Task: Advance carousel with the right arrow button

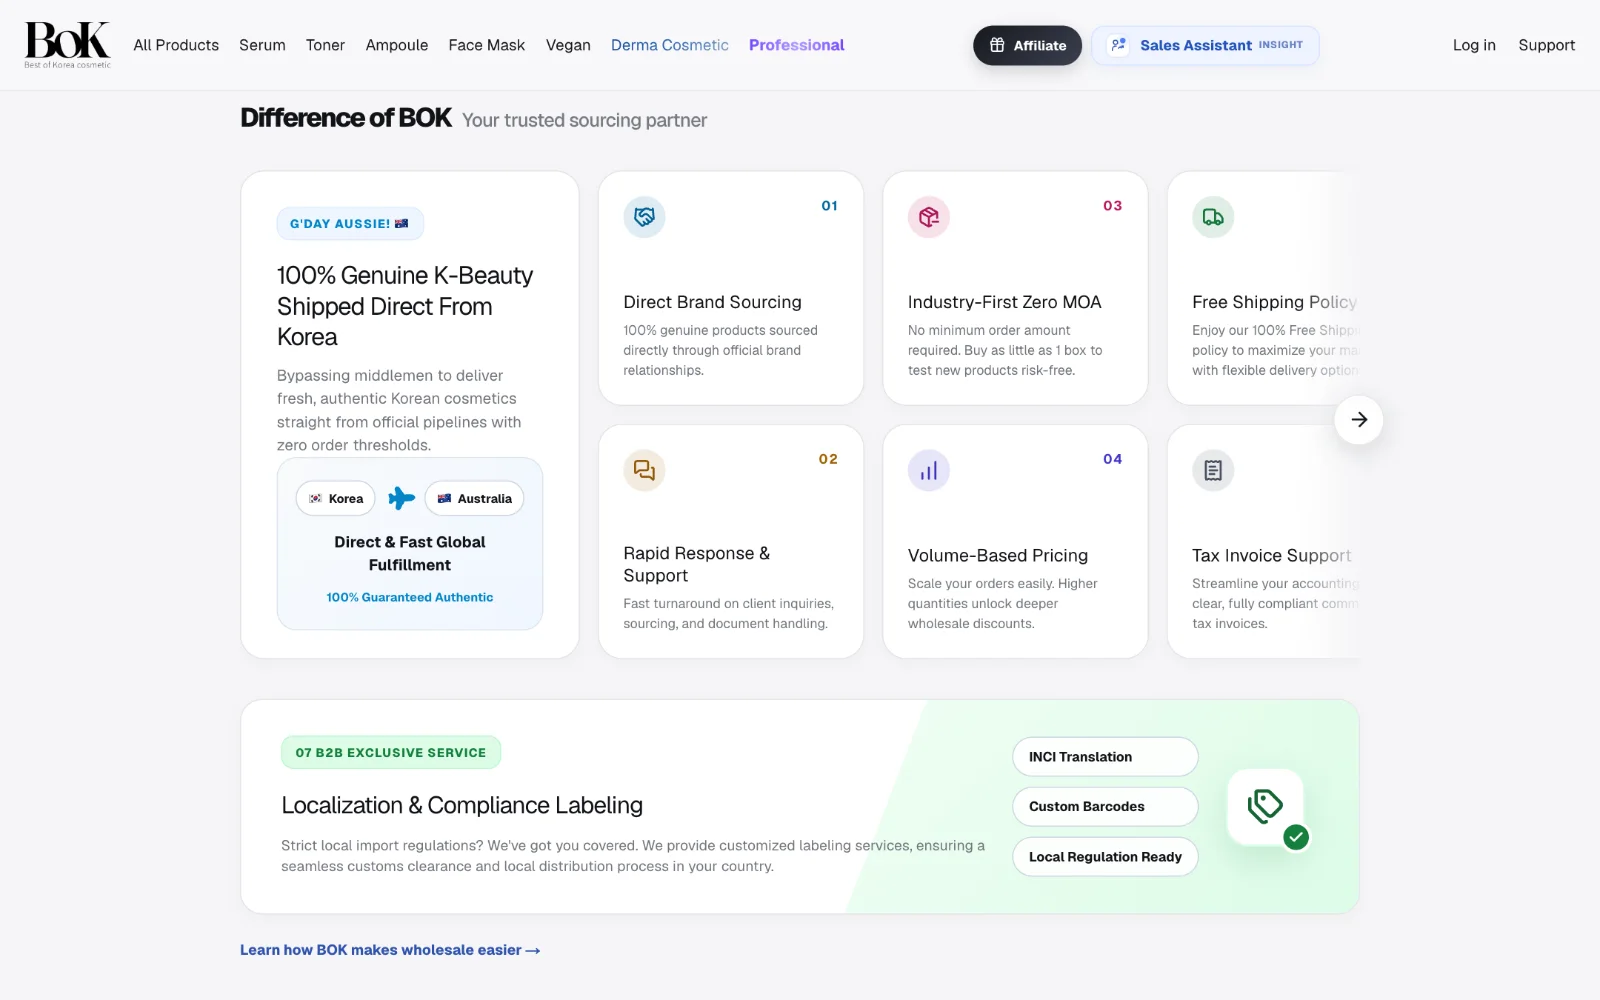Action: 1359,420
